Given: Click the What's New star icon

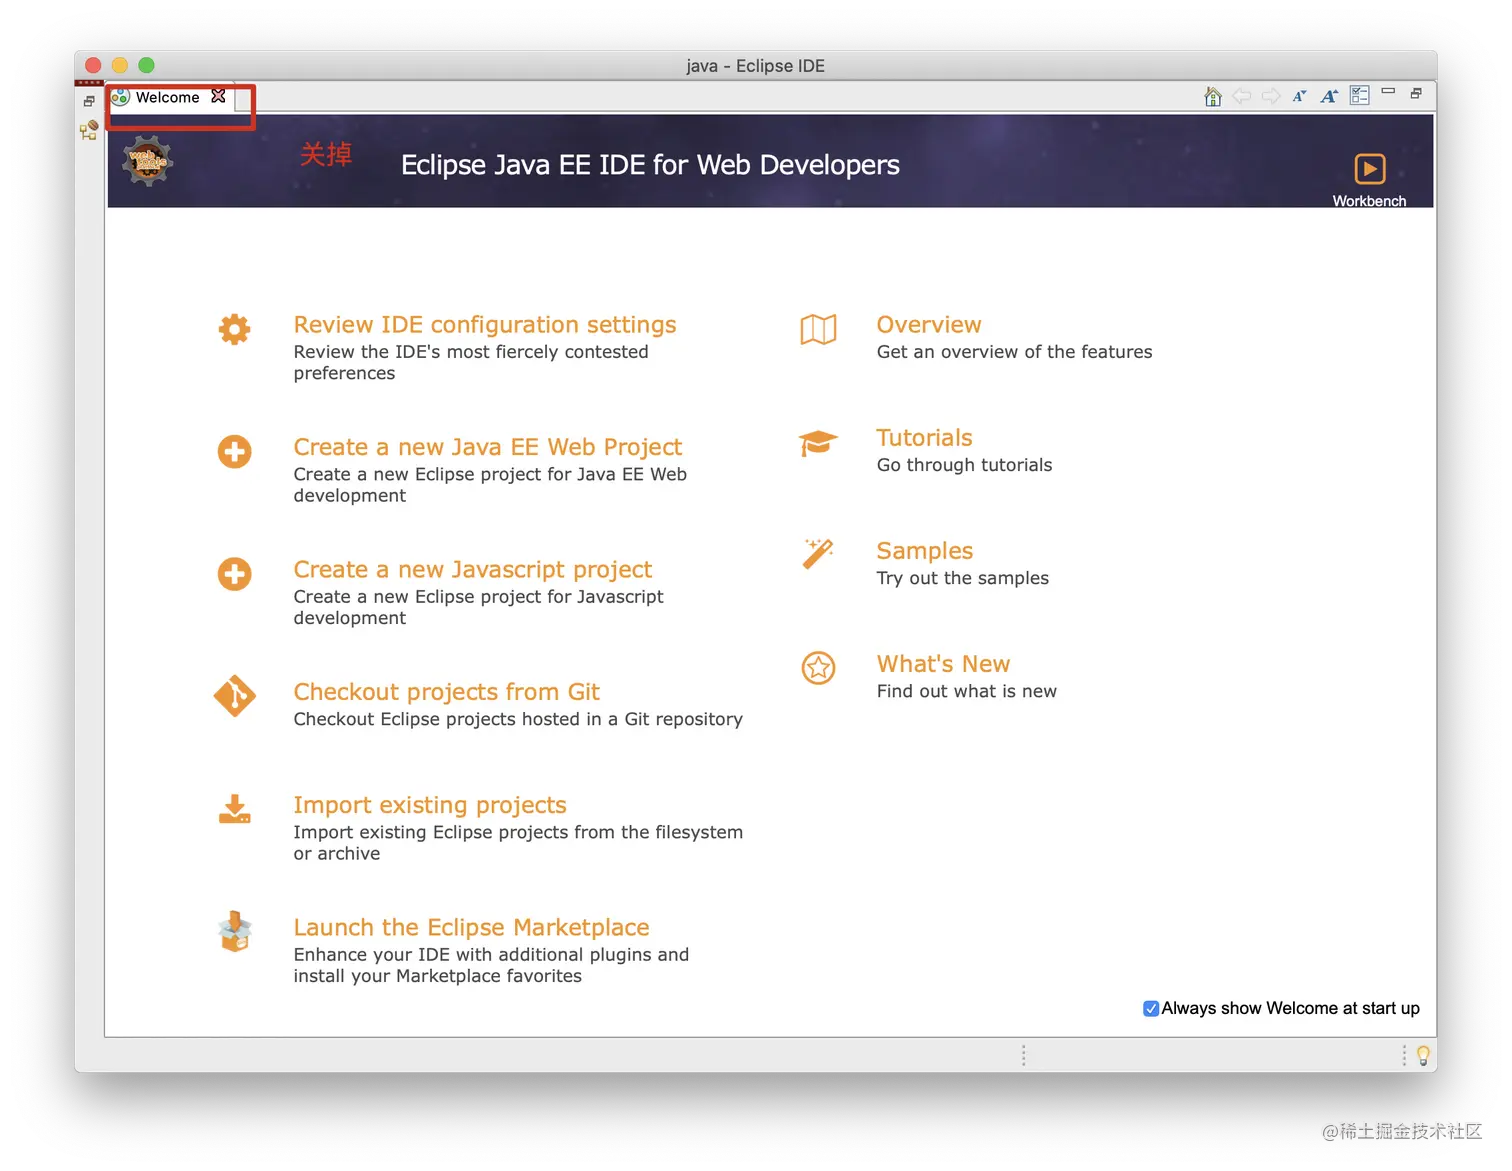Looking at the screenshot, I should pyautogui.click(x=818, y=667).
